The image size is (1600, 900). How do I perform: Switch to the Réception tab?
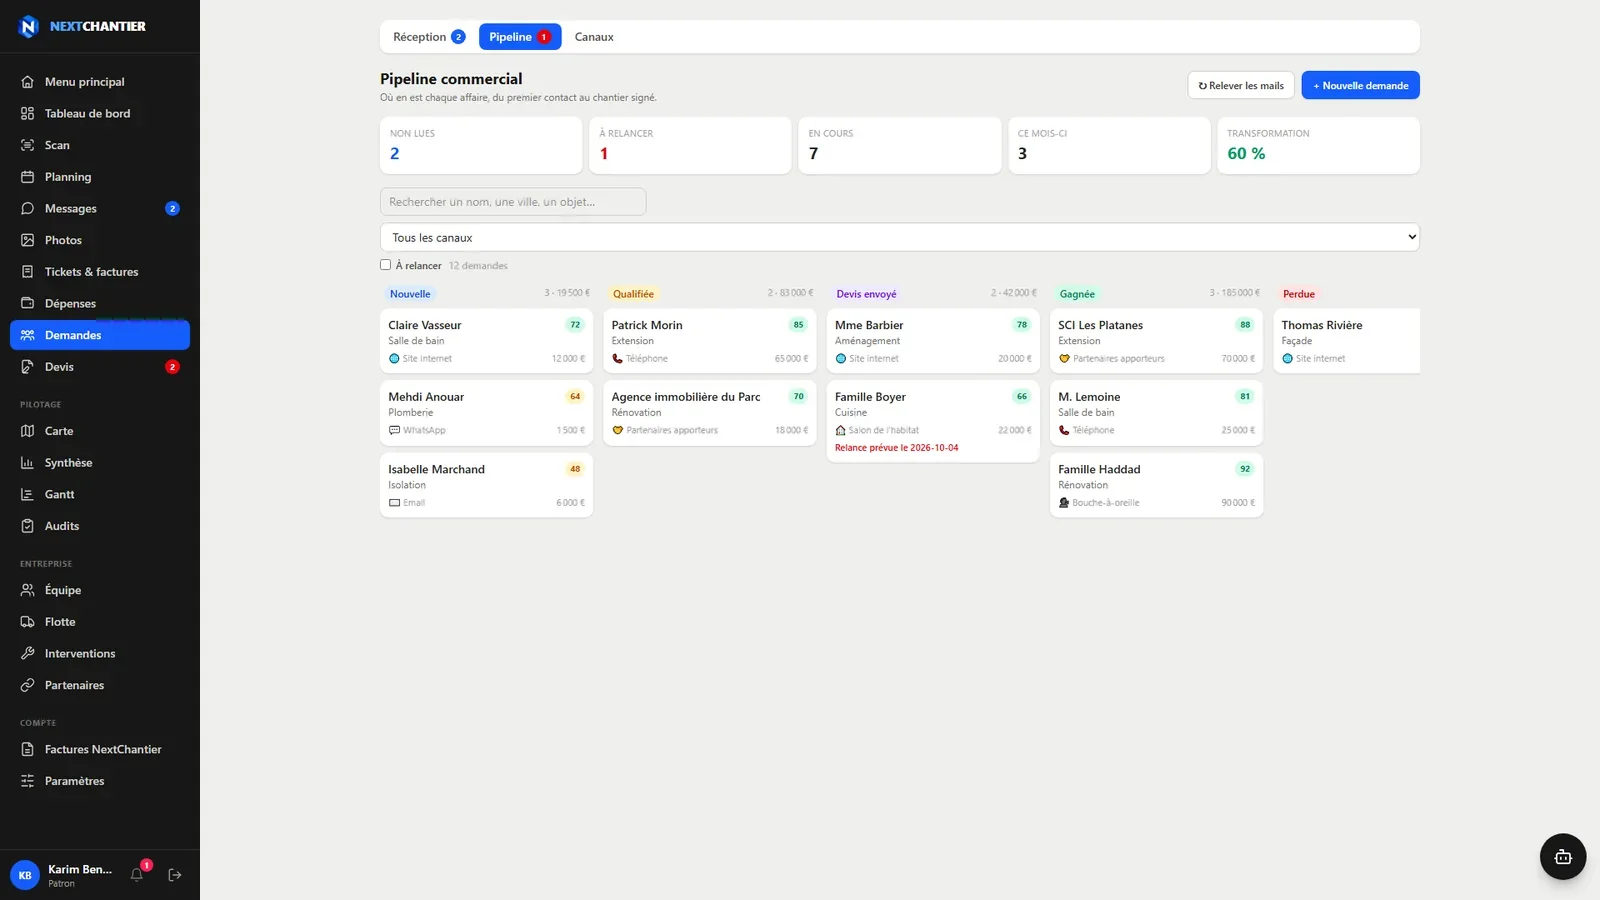(x=429, y=37)
